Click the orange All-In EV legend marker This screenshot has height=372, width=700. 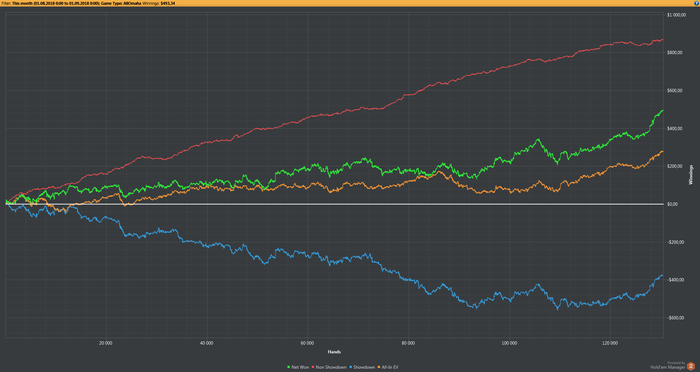[x=379, y=367]
